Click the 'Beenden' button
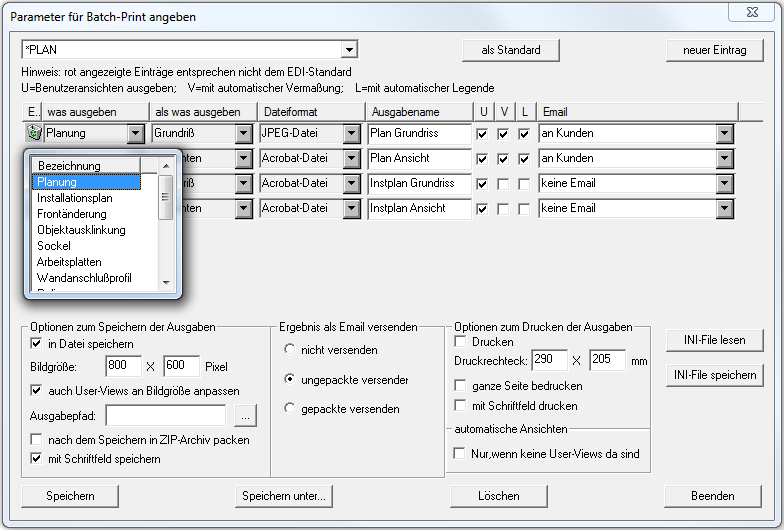Viewport: 784px width, 530px height. pyautogui.click(x=712, y=496)
